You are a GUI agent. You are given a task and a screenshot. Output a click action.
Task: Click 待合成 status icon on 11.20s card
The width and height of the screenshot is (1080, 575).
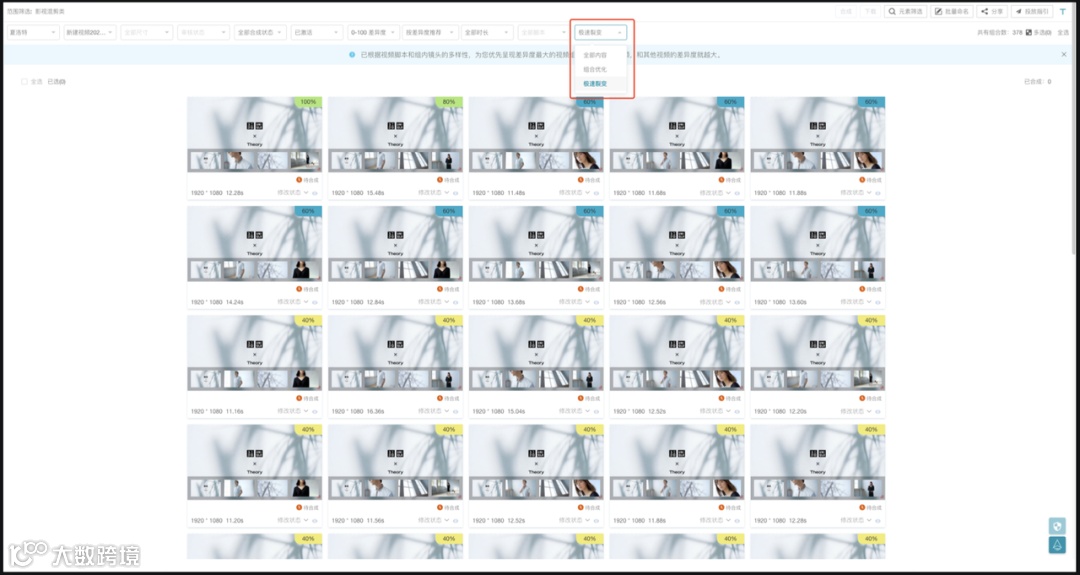[x=299, y=508]
